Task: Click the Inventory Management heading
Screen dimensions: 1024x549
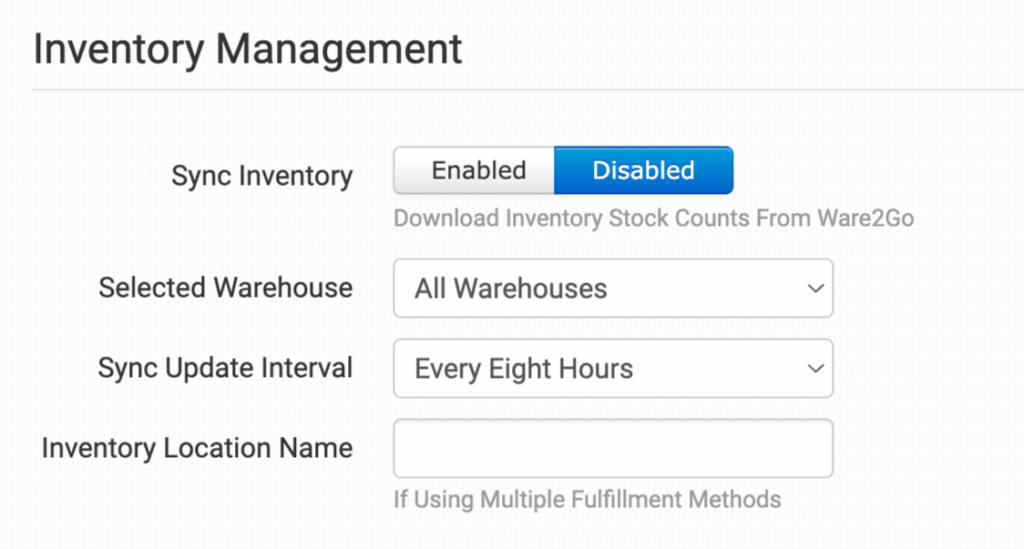Action: pos(247,49)
